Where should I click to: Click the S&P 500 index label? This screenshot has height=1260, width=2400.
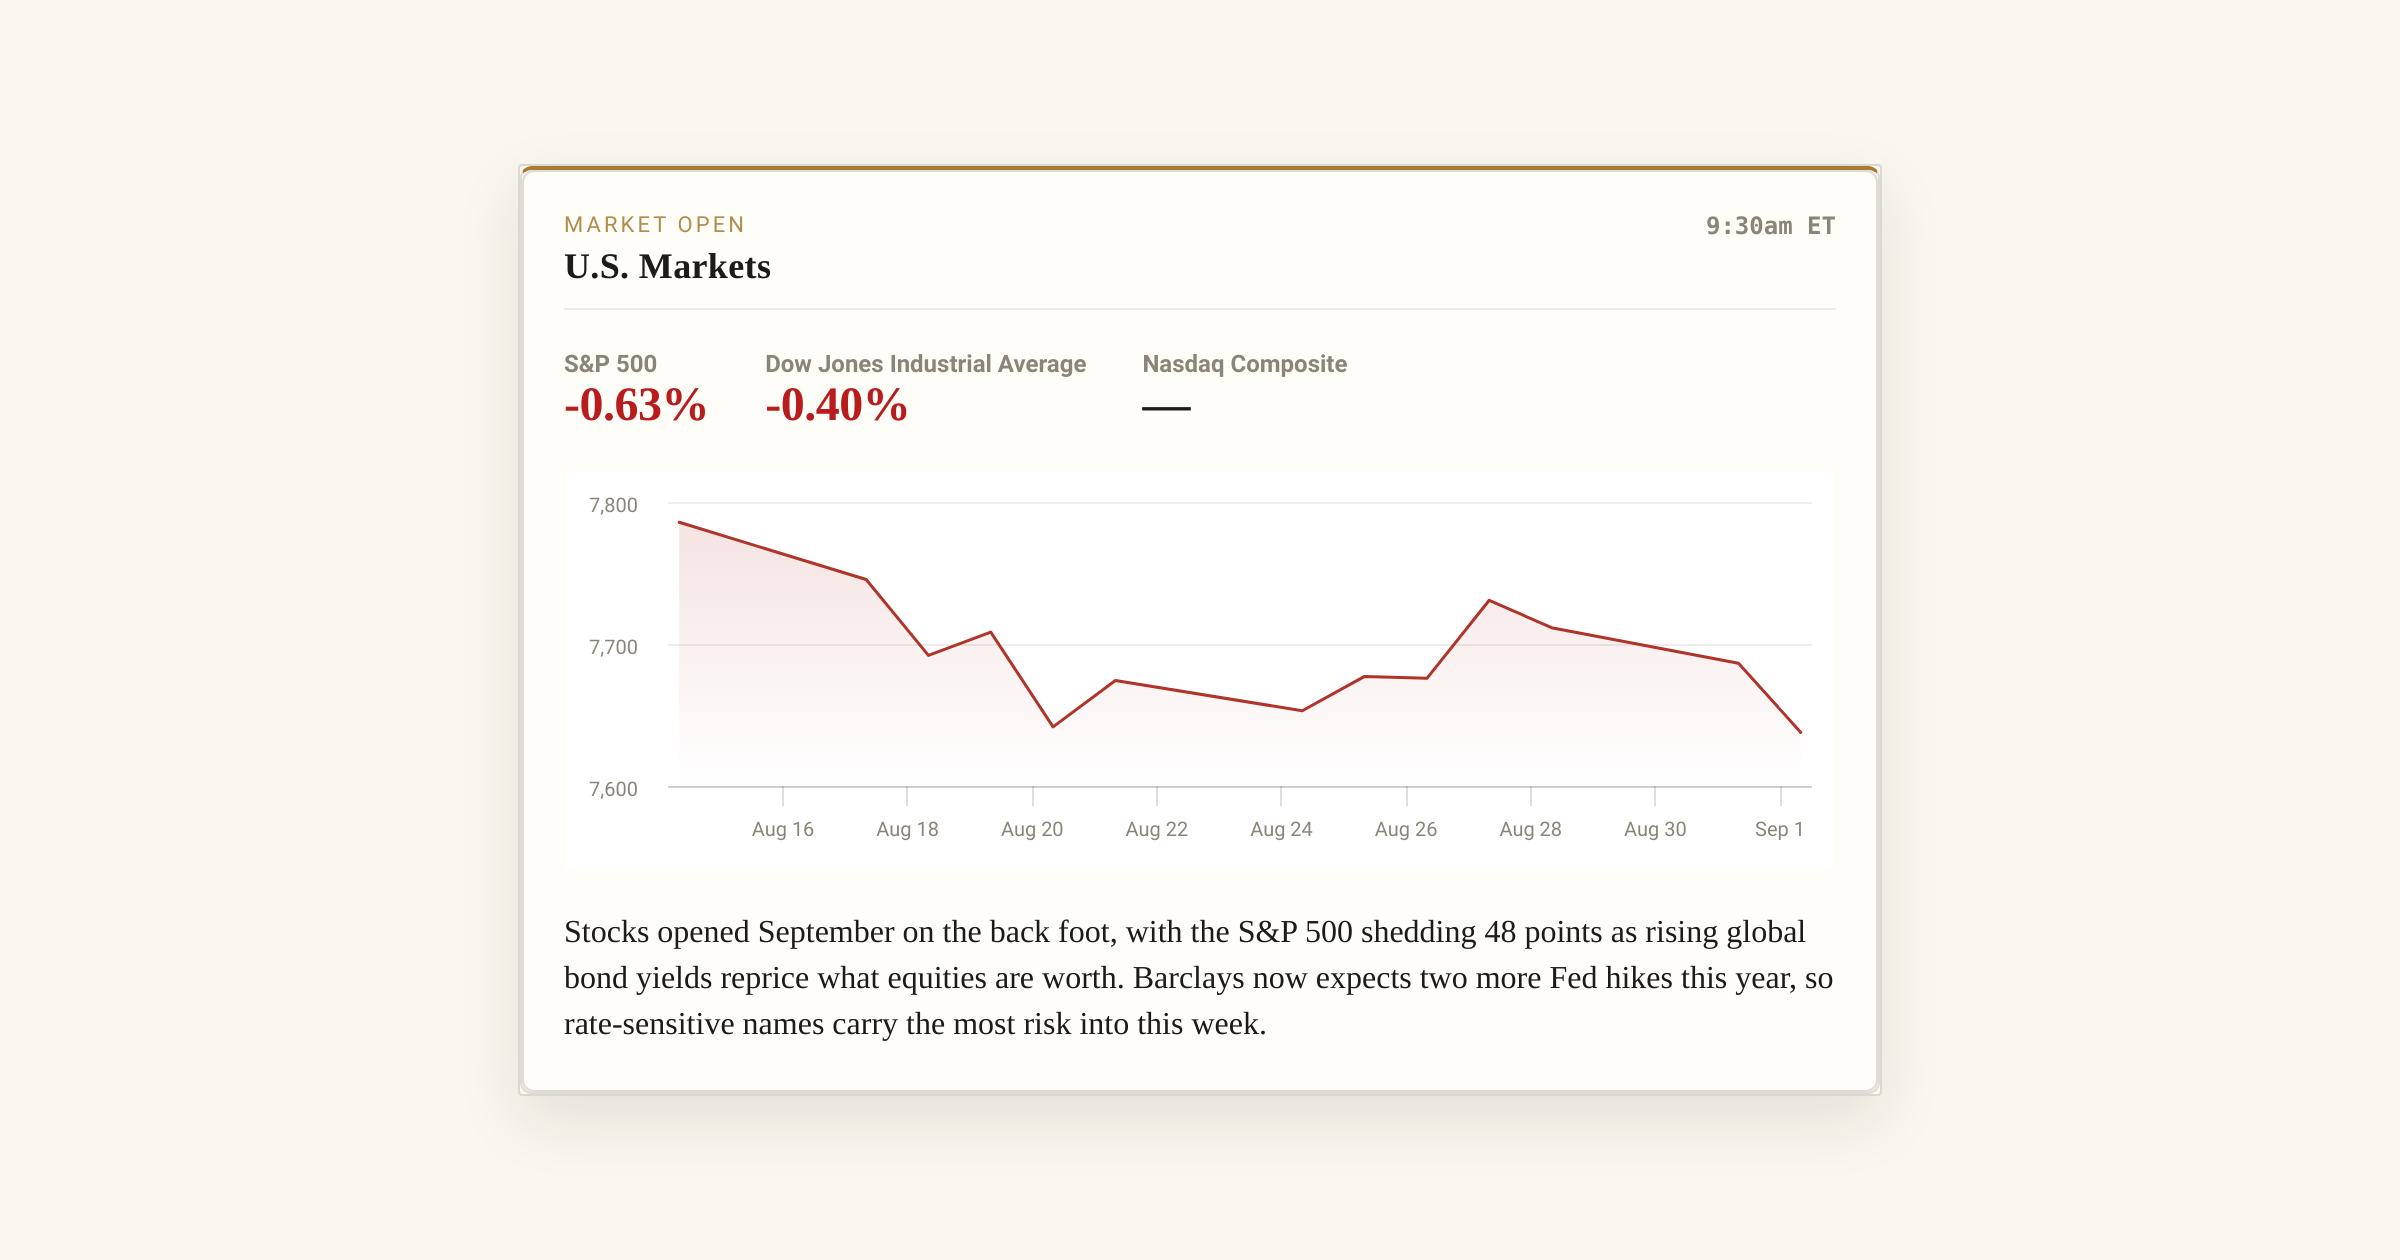610,364
